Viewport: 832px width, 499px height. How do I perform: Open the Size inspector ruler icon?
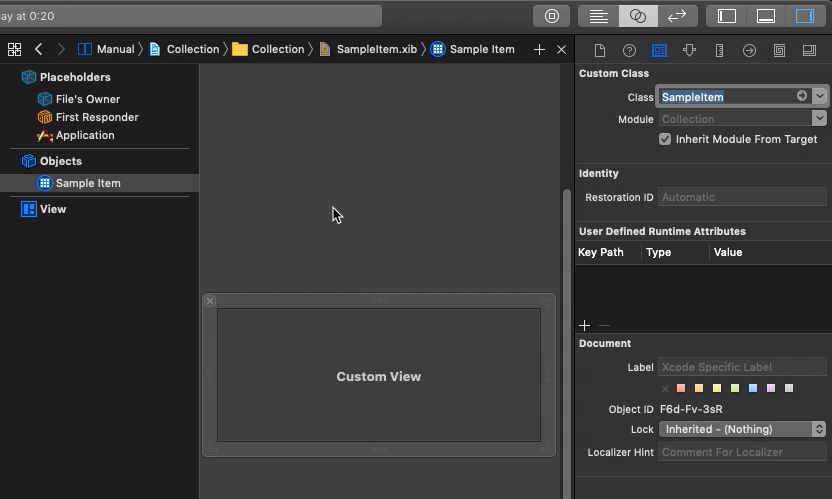coord(719,50)
